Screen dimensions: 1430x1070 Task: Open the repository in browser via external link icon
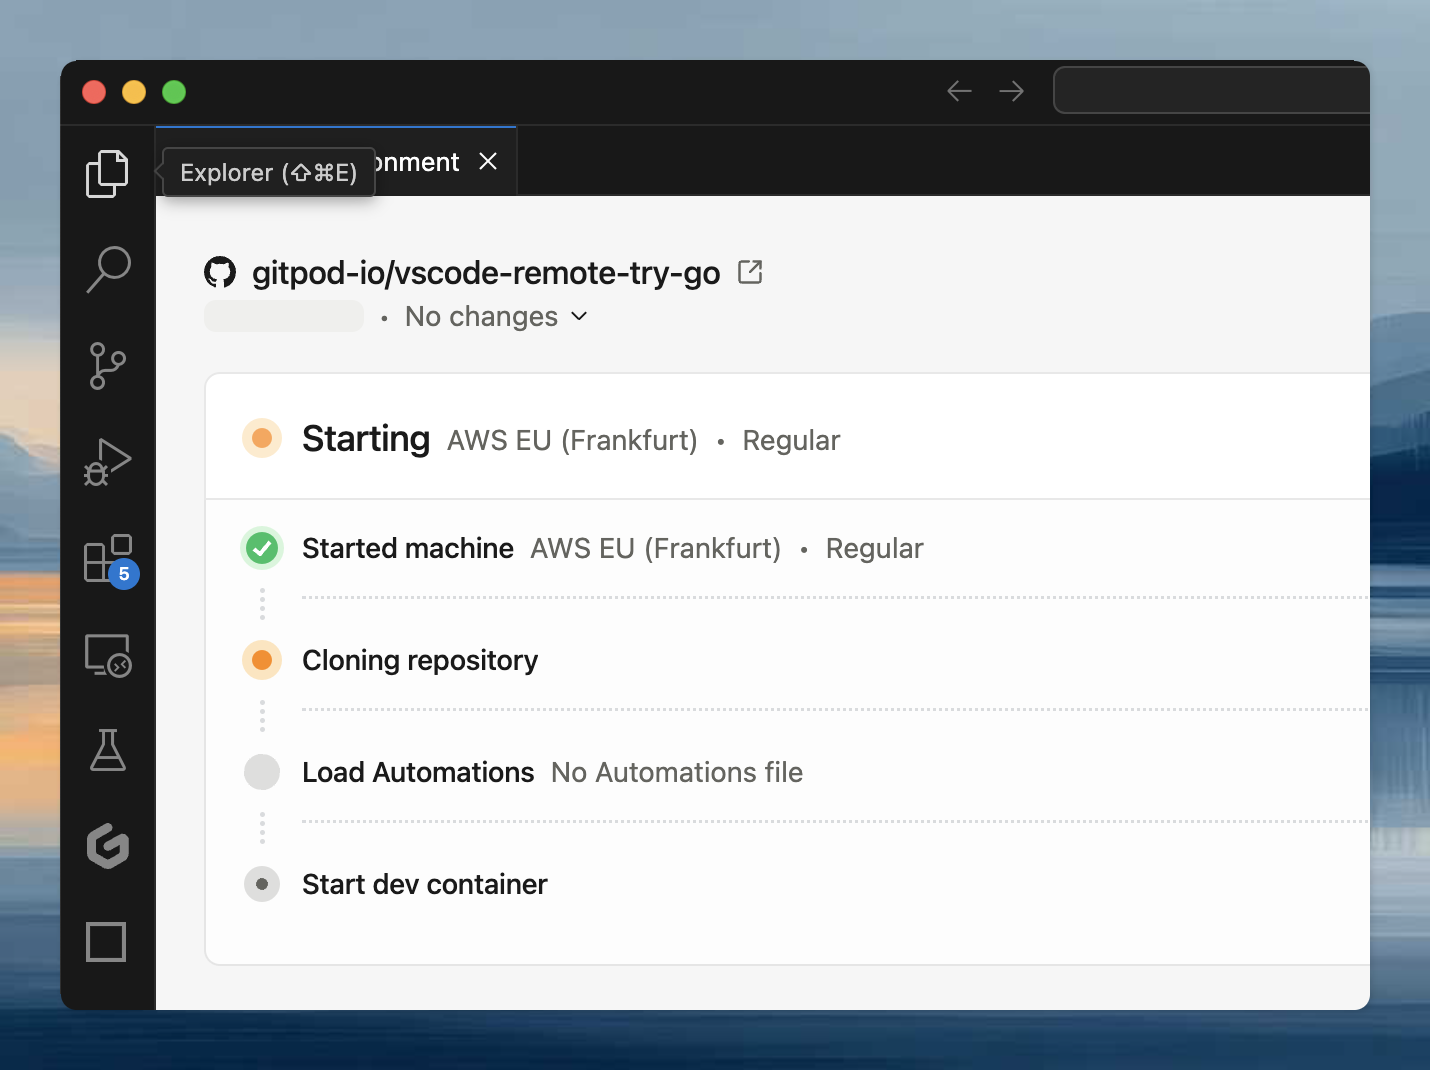749,271
